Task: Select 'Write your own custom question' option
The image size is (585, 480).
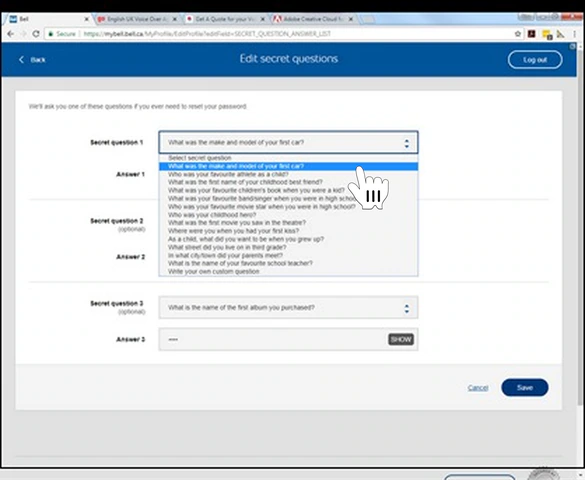Action: point(288,272)
